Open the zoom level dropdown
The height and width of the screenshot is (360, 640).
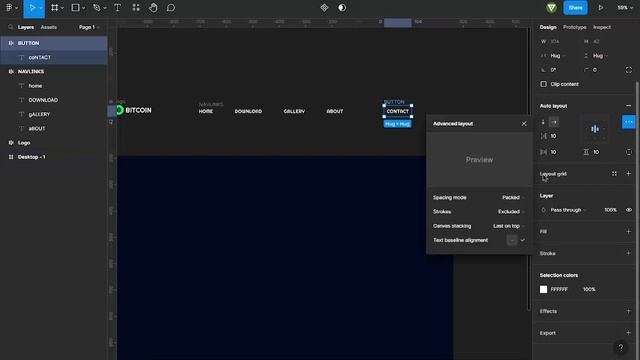(625, 8)
